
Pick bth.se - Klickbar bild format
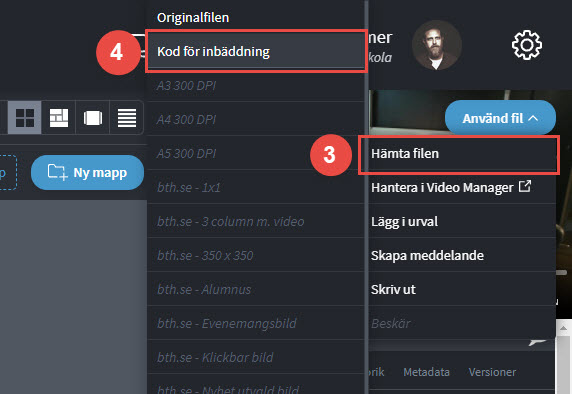click(256, 357)
